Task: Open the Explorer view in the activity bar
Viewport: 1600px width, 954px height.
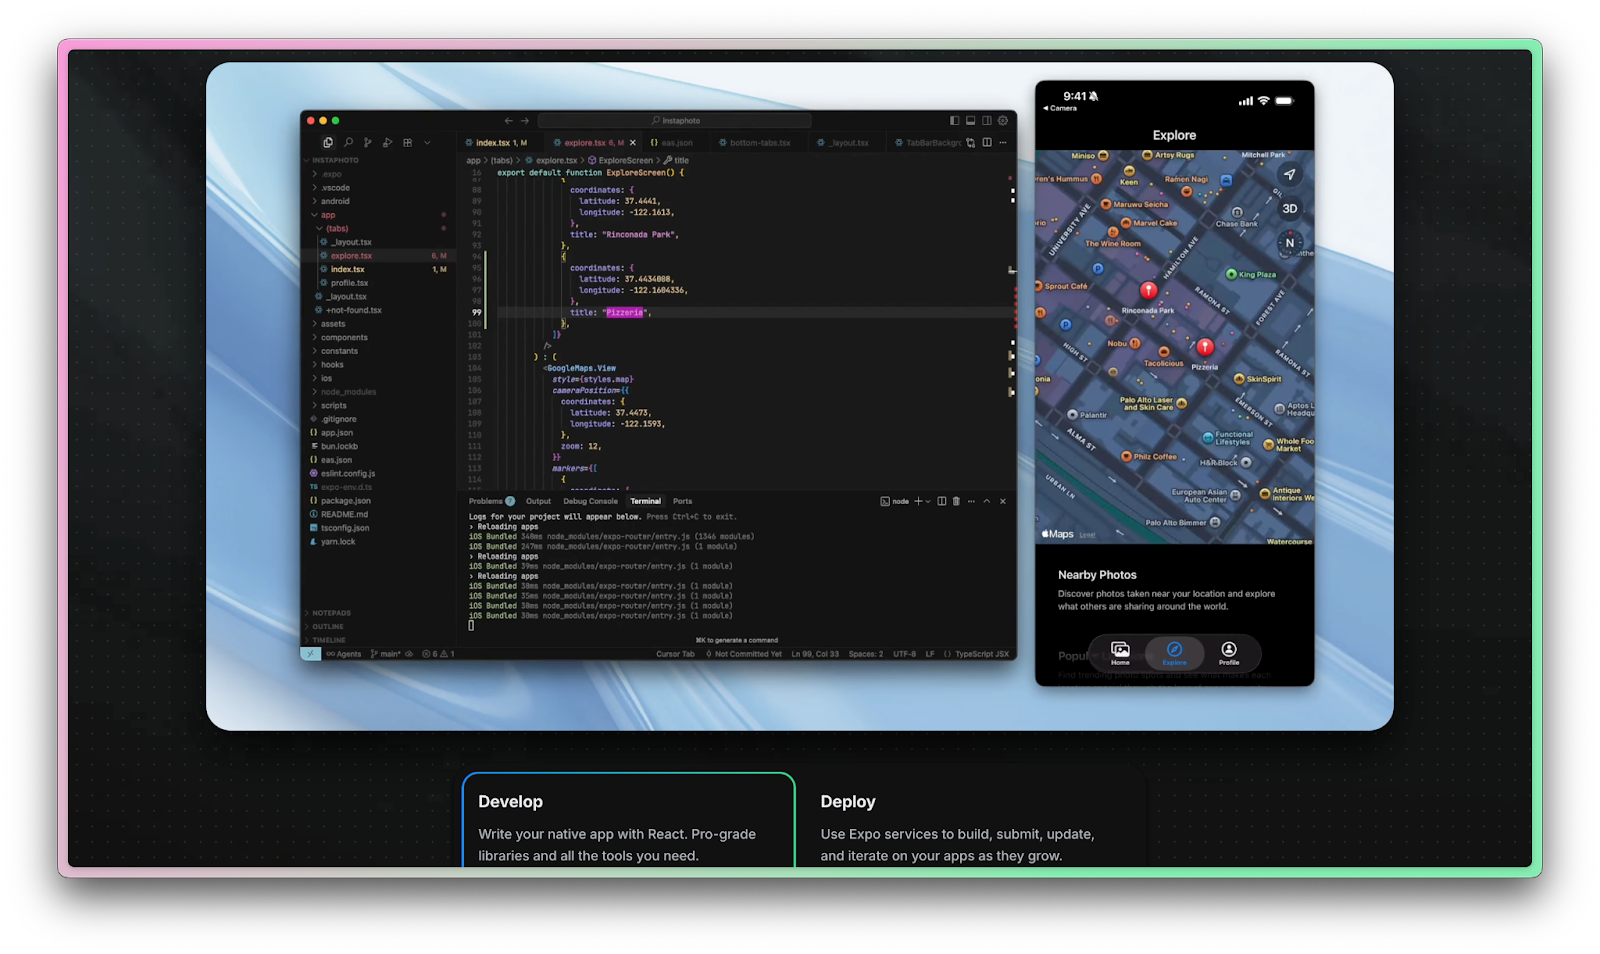Action: [x=328, y=143]
